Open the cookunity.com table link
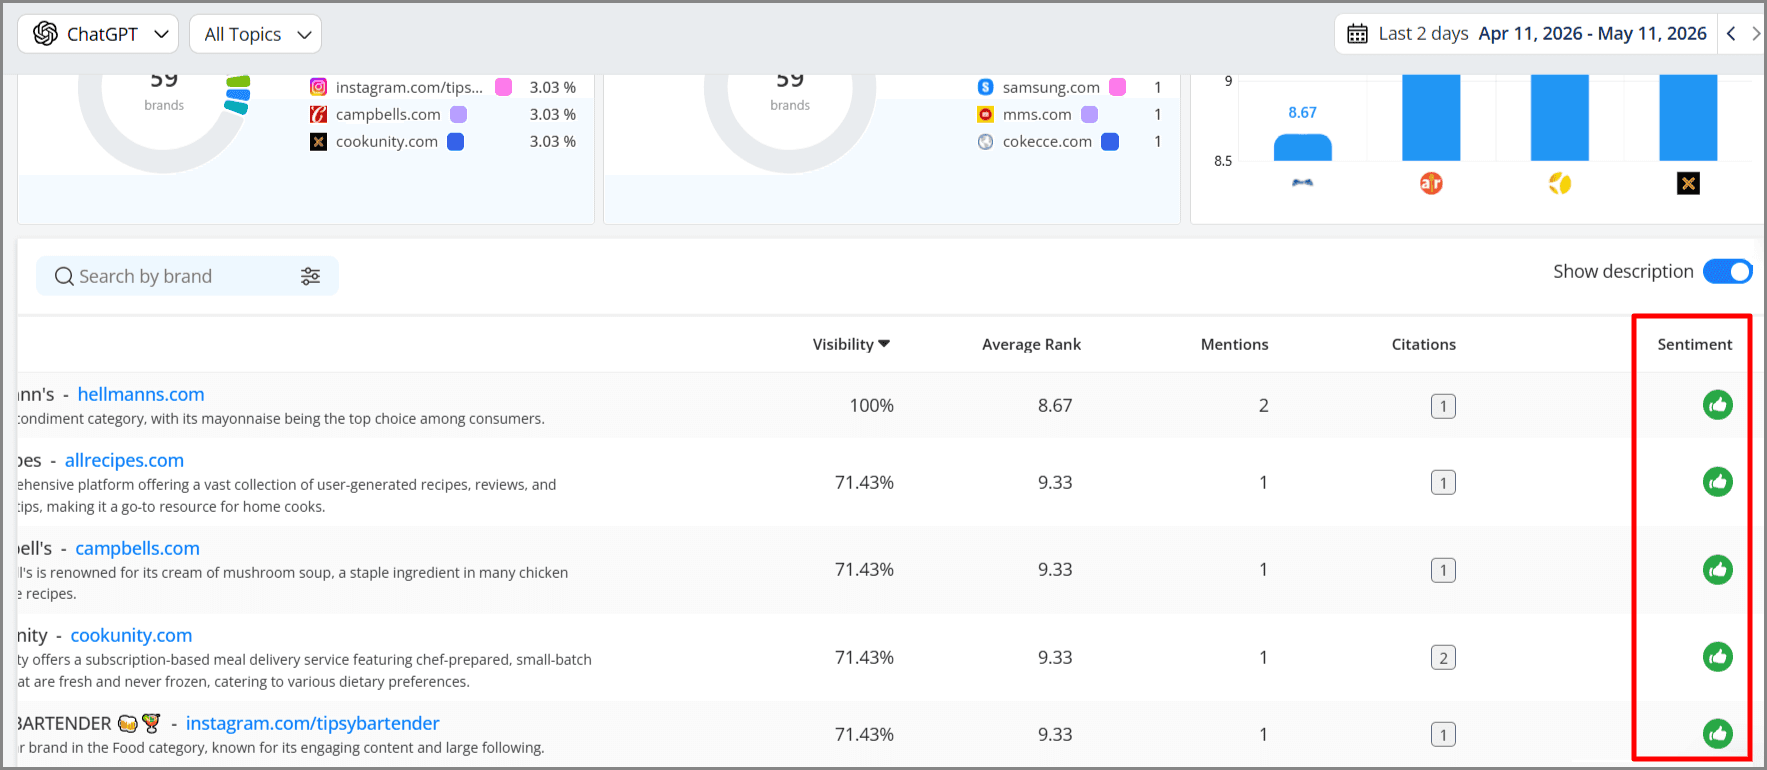 (131, 635)
